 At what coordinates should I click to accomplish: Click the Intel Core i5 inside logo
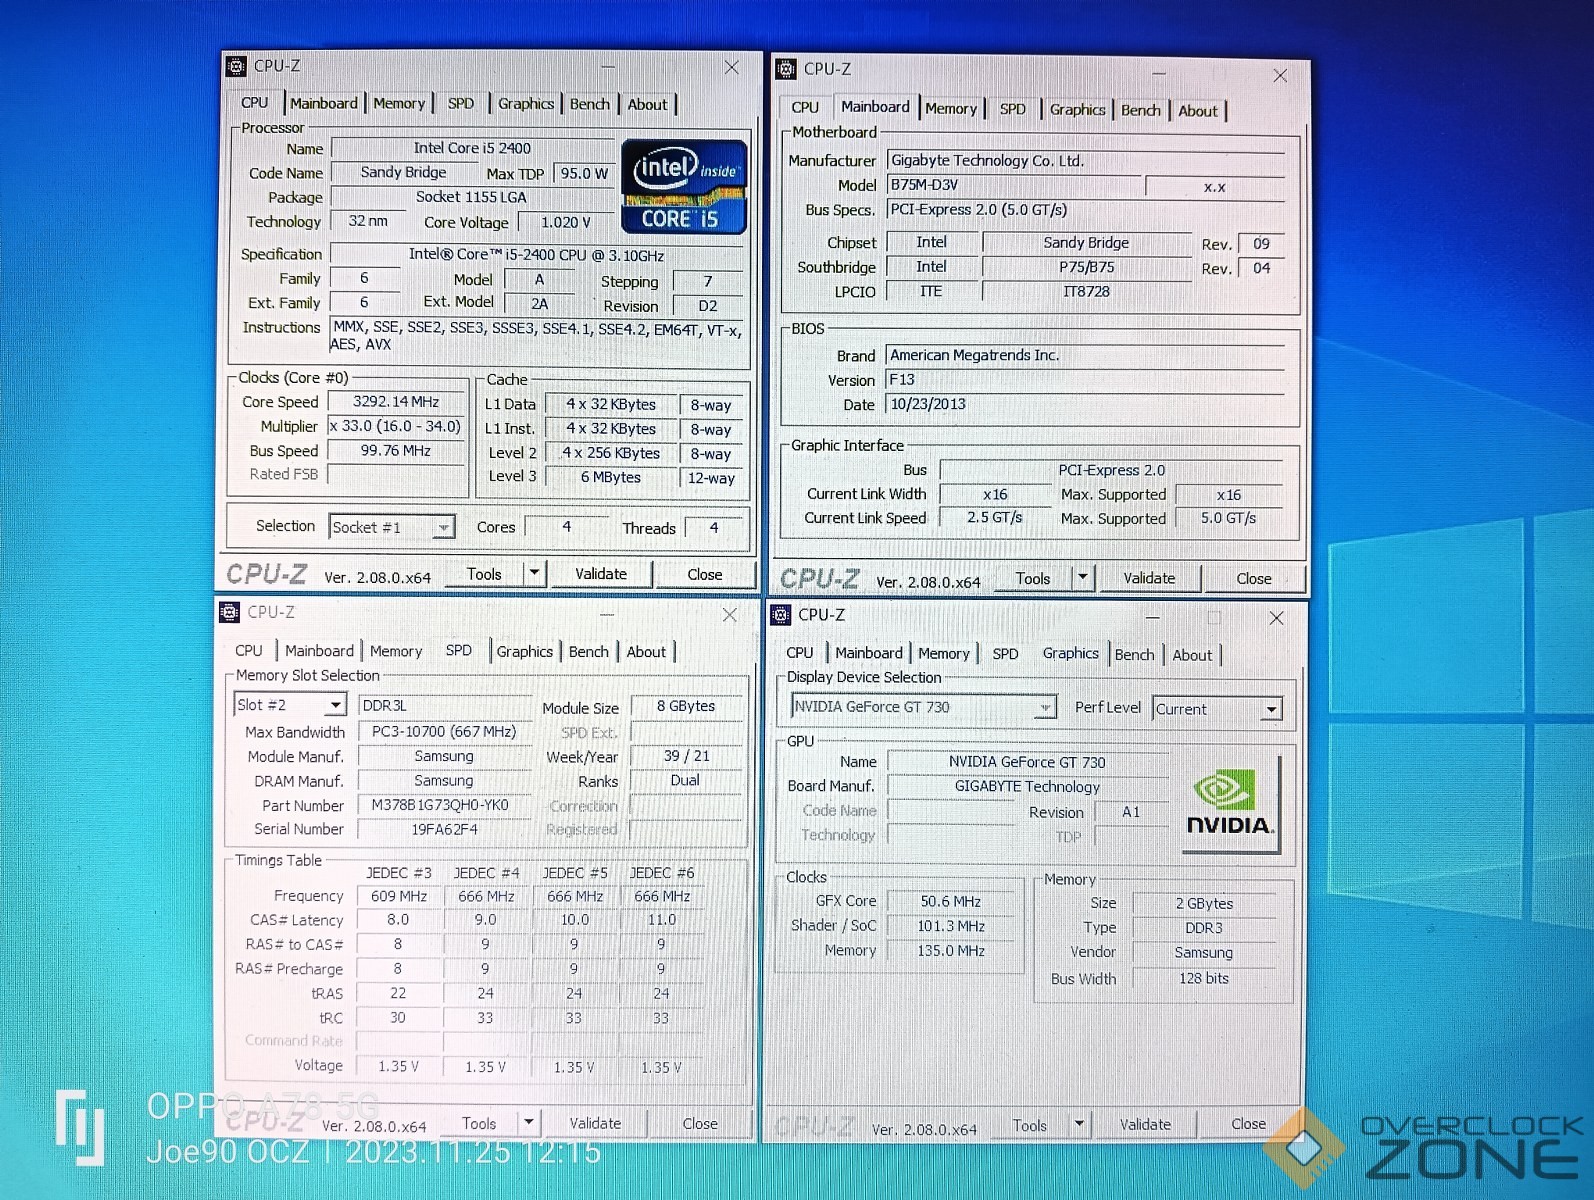684,186
